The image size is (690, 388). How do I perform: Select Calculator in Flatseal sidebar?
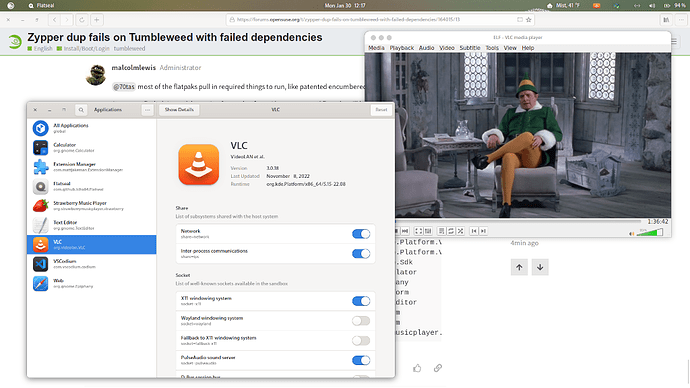pyautogui.click(x=92, y=148)
